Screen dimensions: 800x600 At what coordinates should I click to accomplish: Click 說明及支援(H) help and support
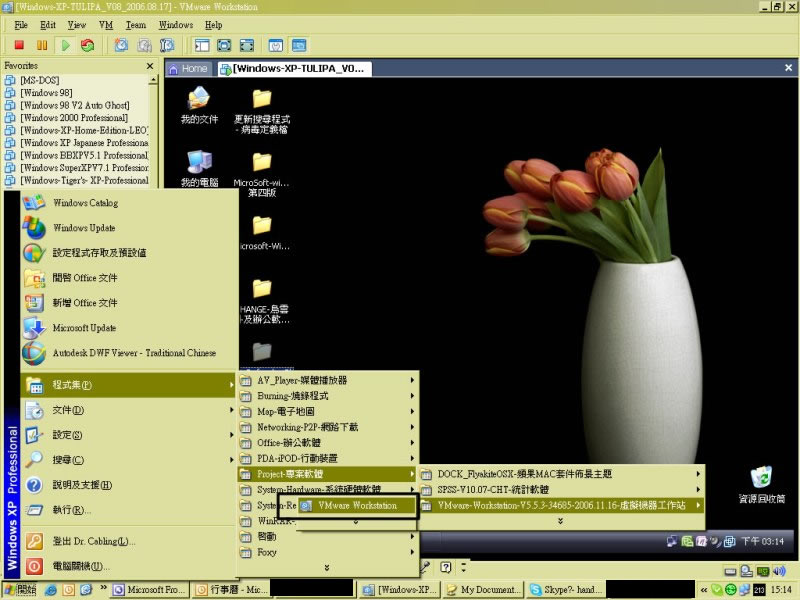point(129,485)
